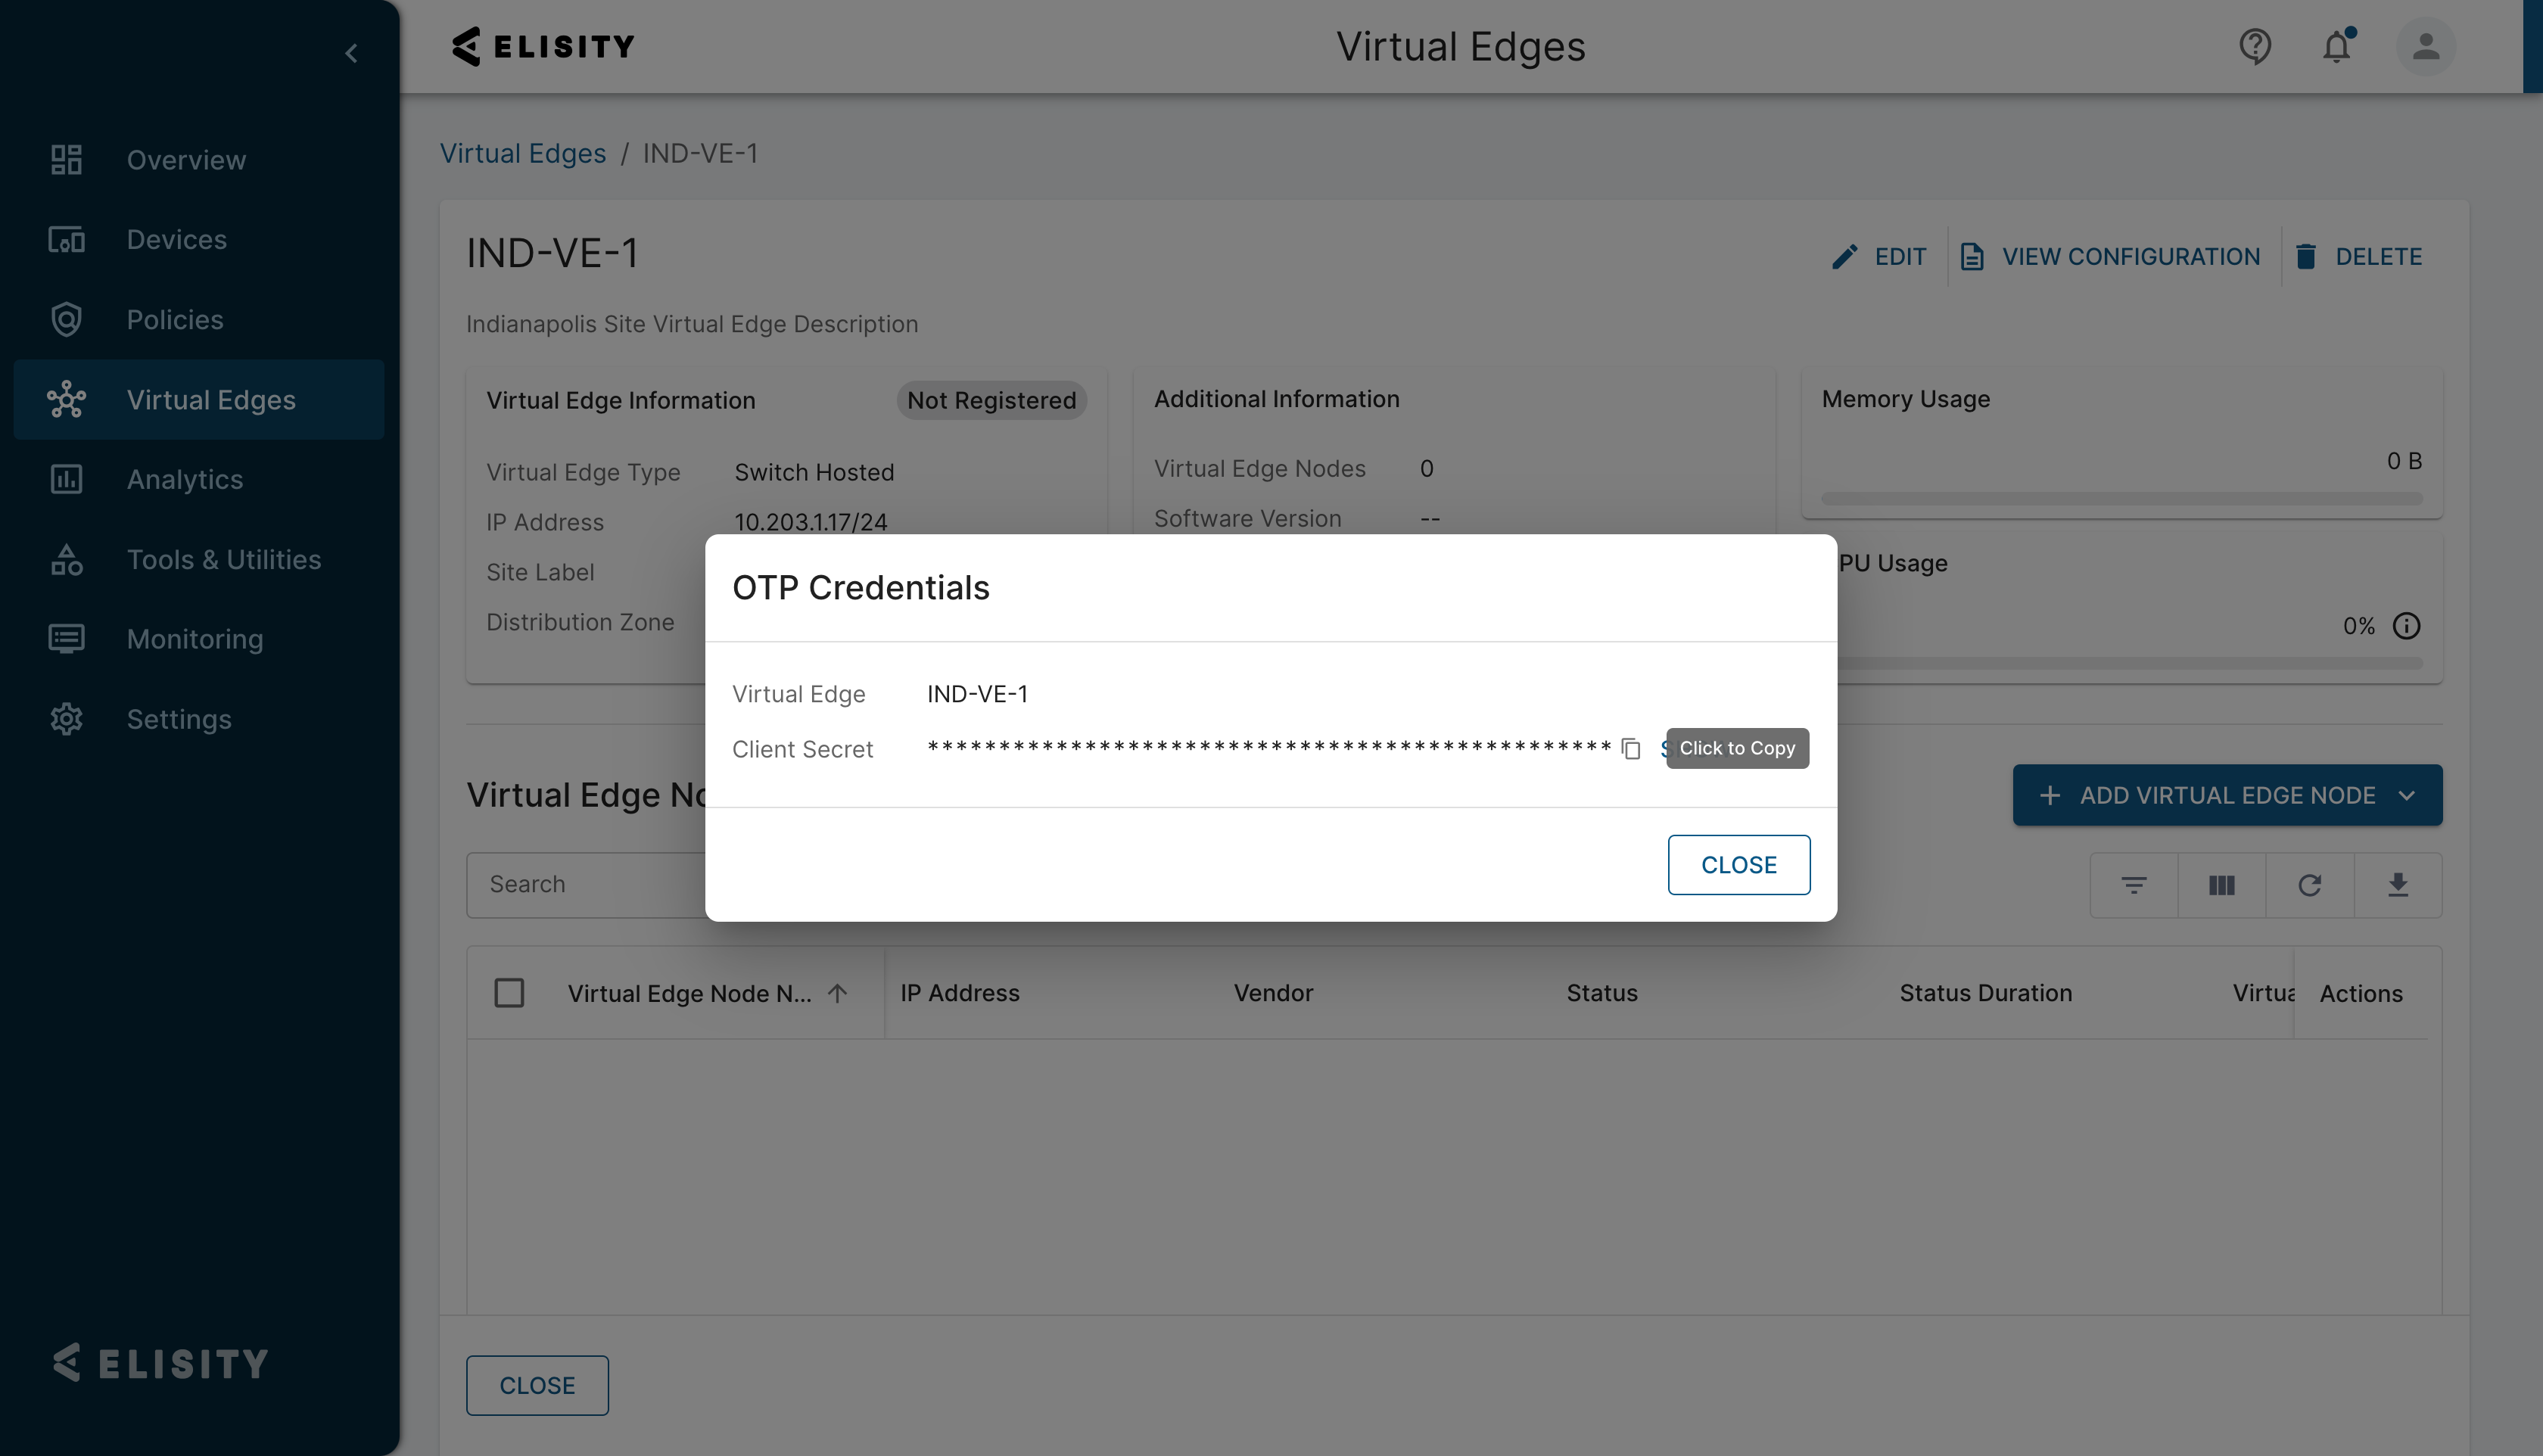The image size is (2543, 1456).
Task: Refresh the virtual edge nodes table
Action: (x=2309, y=885)
